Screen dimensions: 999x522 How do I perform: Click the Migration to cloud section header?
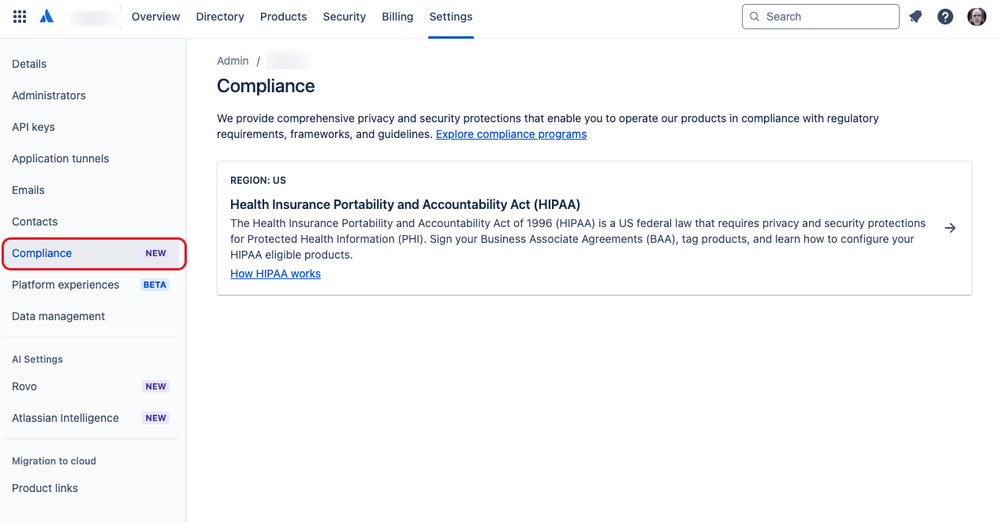54,461
